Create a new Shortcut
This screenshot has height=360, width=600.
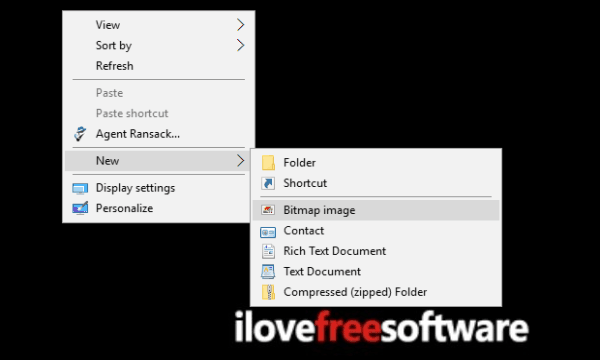click(376, 183)
